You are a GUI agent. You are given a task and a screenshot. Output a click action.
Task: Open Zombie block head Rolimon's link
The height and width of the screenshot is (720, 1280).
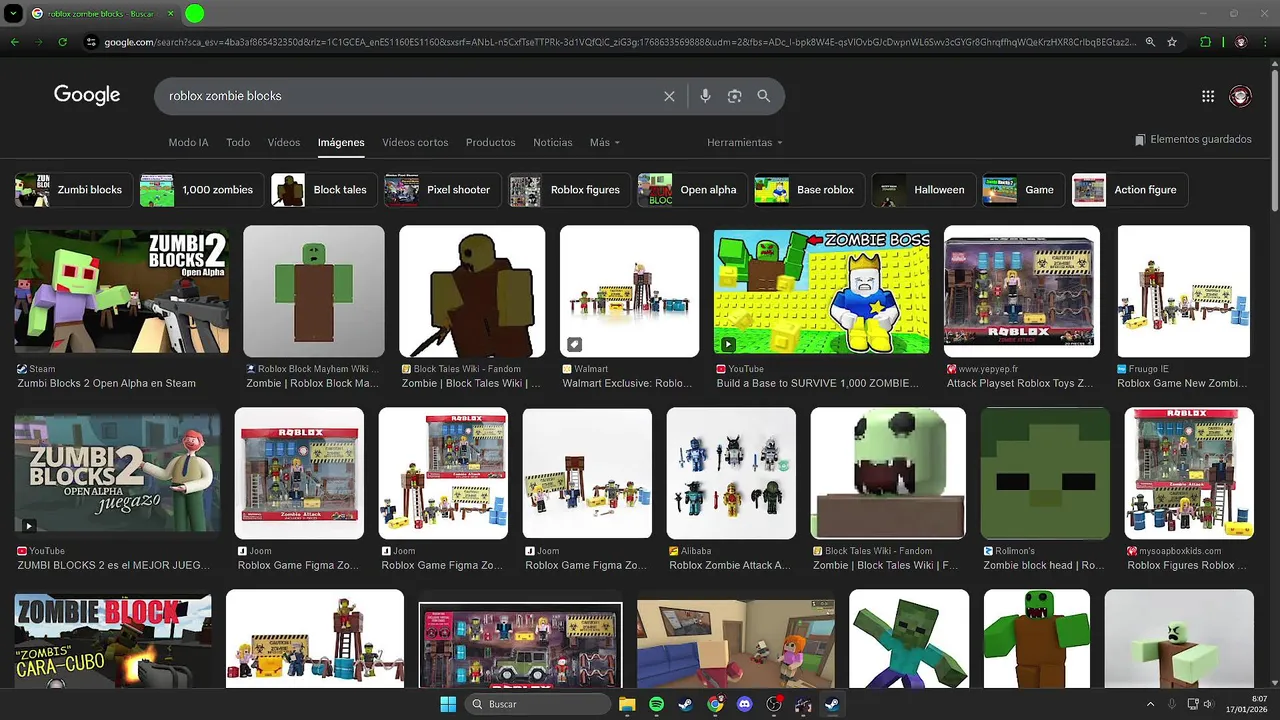(x=1043, y=565)
